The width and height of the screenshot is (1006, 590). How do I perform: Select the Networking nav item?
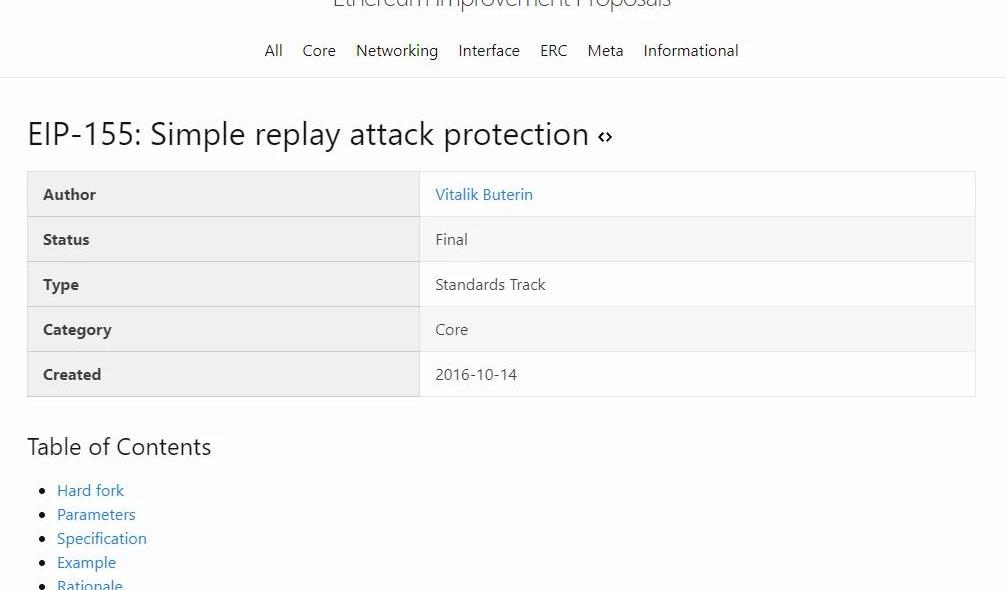pos(397,51)
